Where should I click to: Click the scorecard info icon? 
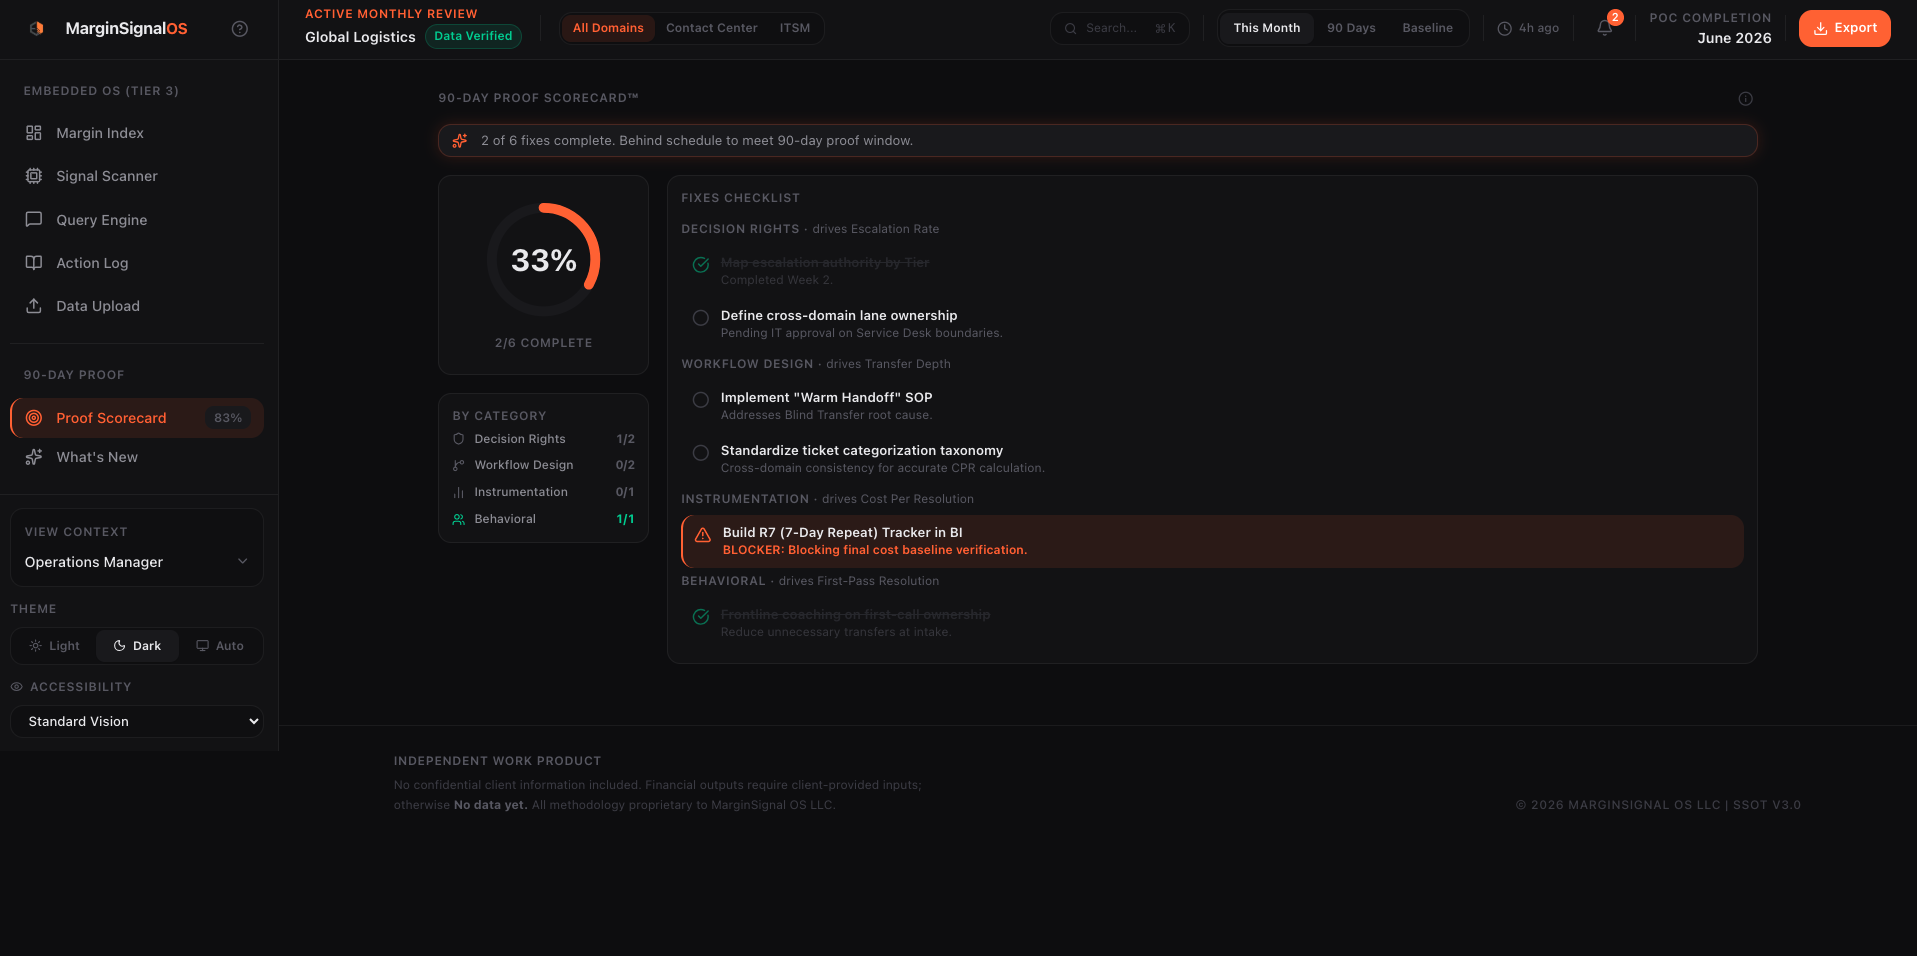(1745, 98)
